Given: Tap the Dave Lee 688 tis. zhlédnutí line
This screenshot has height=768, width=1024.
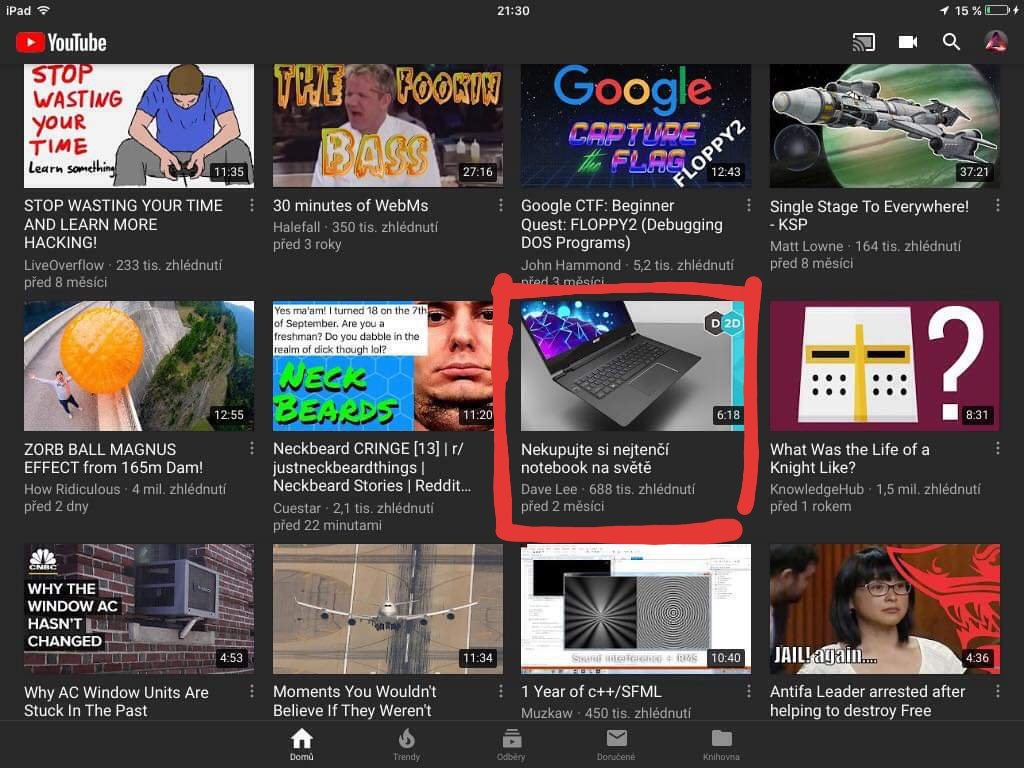Looking at the screenshot, I should pos(608,489).
